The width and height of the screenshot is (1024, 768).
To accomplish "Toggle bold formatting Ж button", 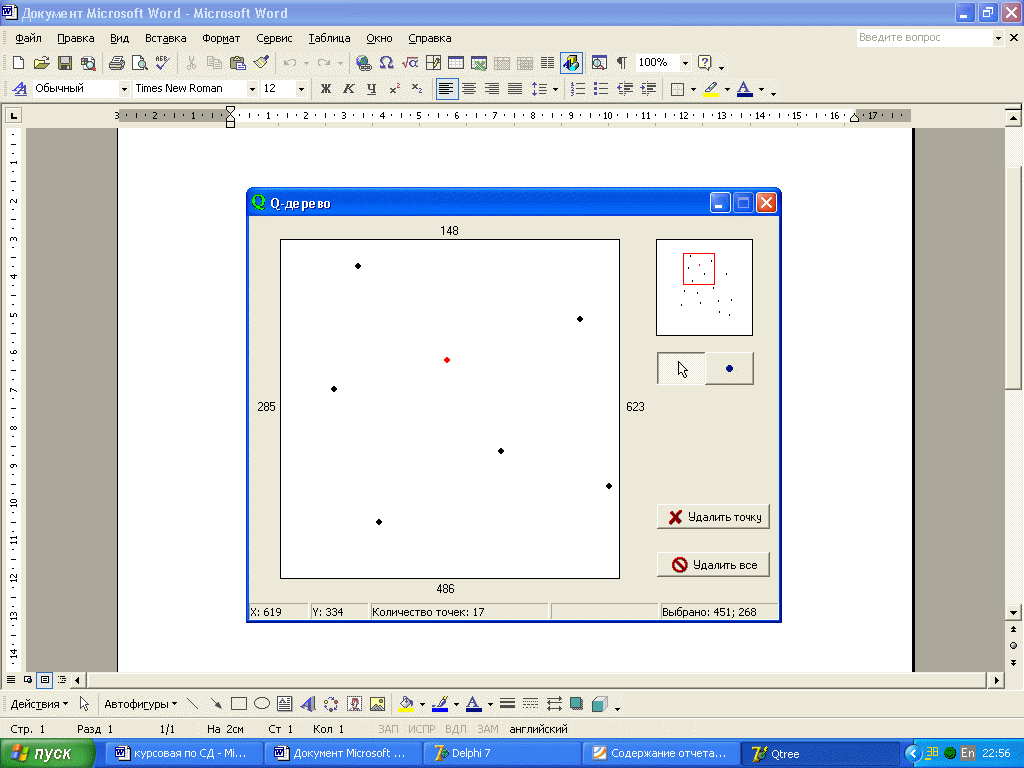I will [325, 89].
